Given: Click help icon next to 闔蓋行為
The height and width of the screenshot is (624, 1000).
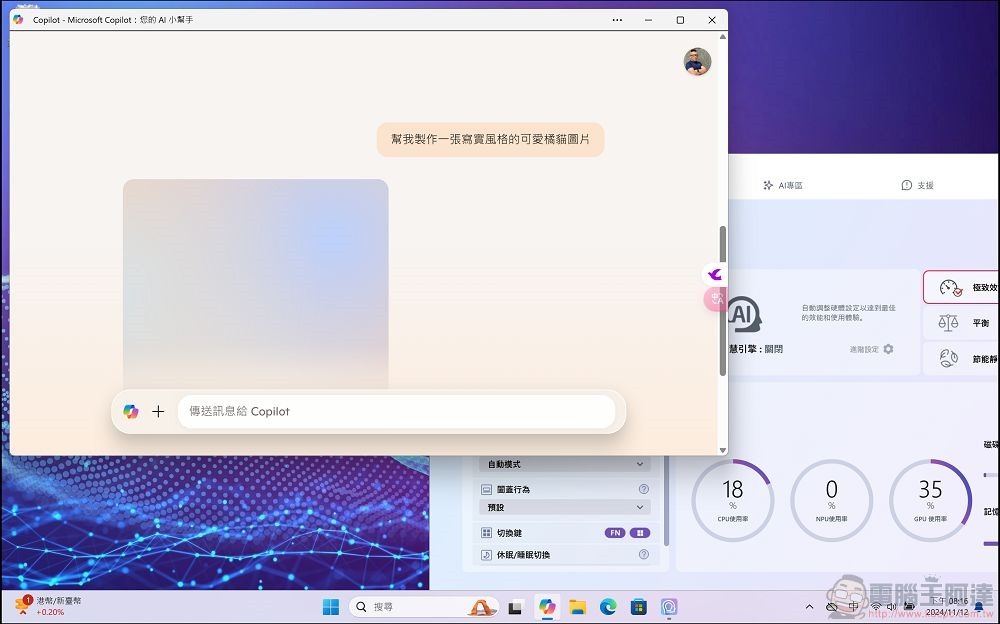Looking at the screenshot, I should click(643, 489).
